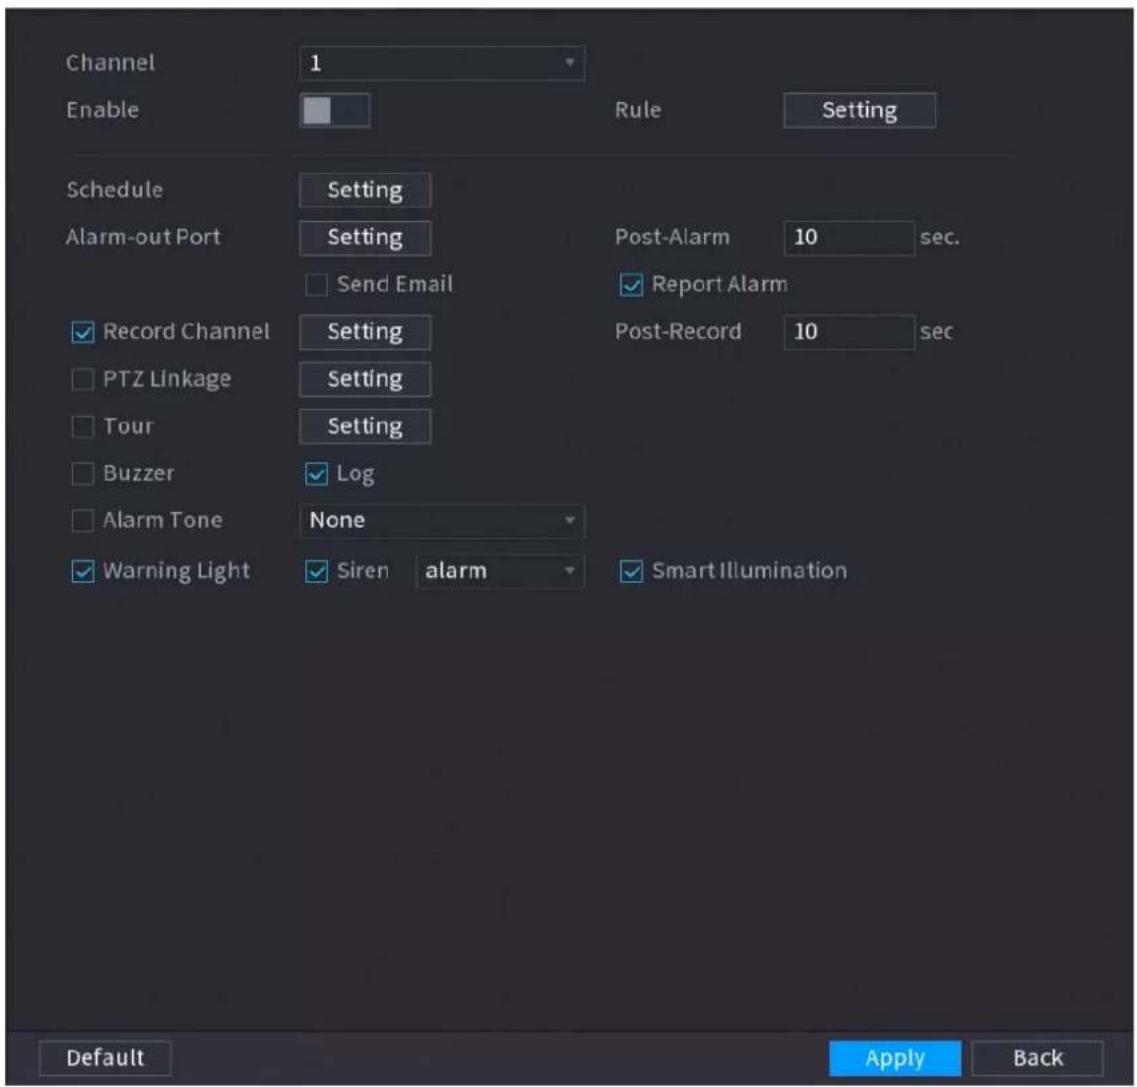The height and width of the screenshot is (1087, 1137).
Task: Enable the Buzzer checkbox
Action: click(83, 474)
